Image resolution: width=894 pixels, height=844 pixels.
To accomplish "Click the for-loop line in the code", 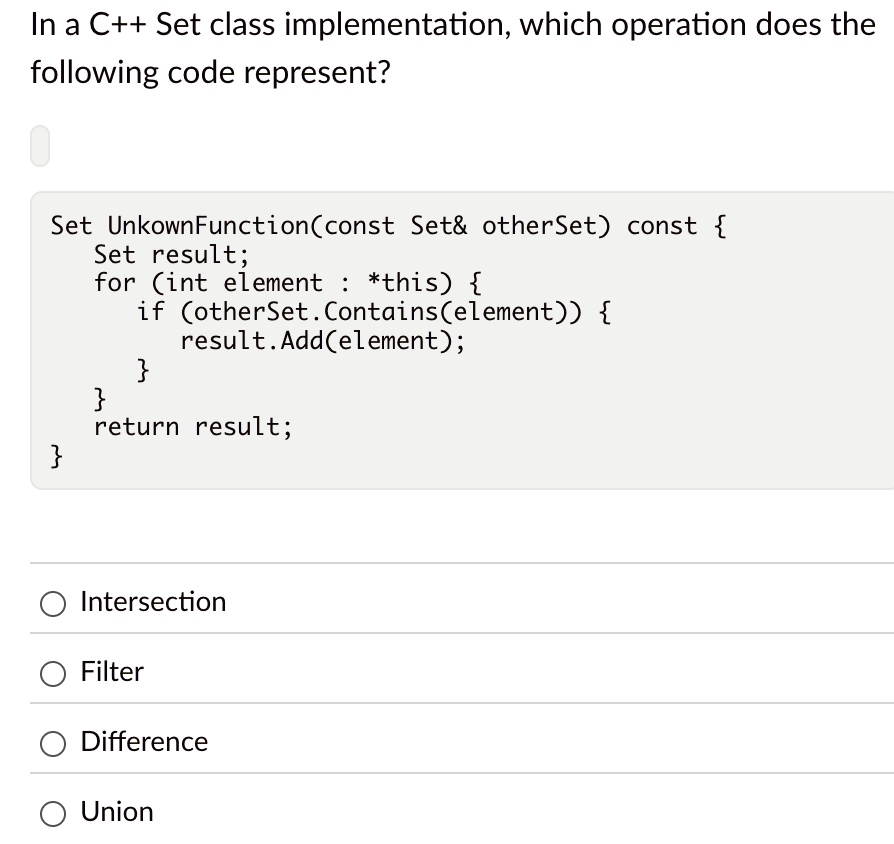I will (x=287, y=282).
